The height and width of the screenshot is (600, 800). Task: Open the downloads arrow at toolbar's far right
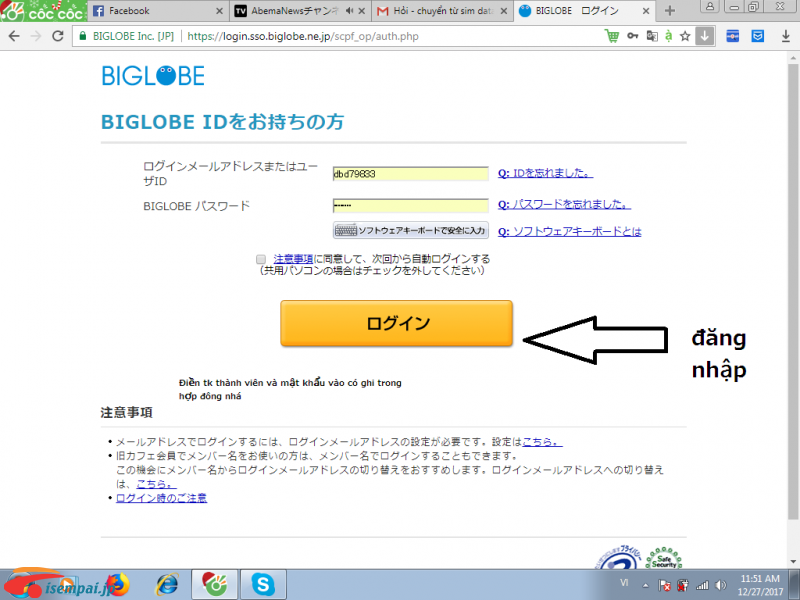coord(786,36)
